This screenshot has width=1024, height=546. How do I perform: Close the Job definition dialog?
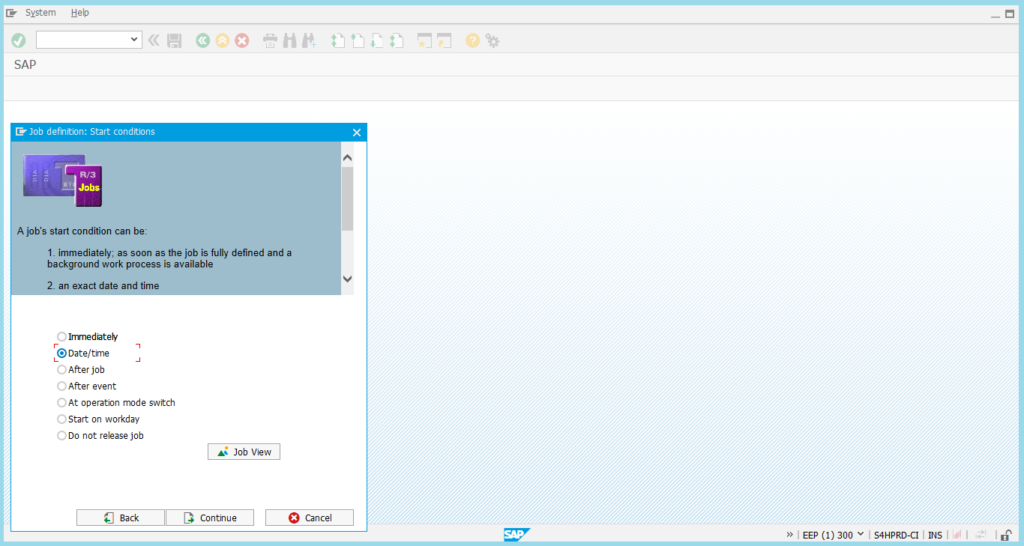pyautogui.click(x=357, y=132)
